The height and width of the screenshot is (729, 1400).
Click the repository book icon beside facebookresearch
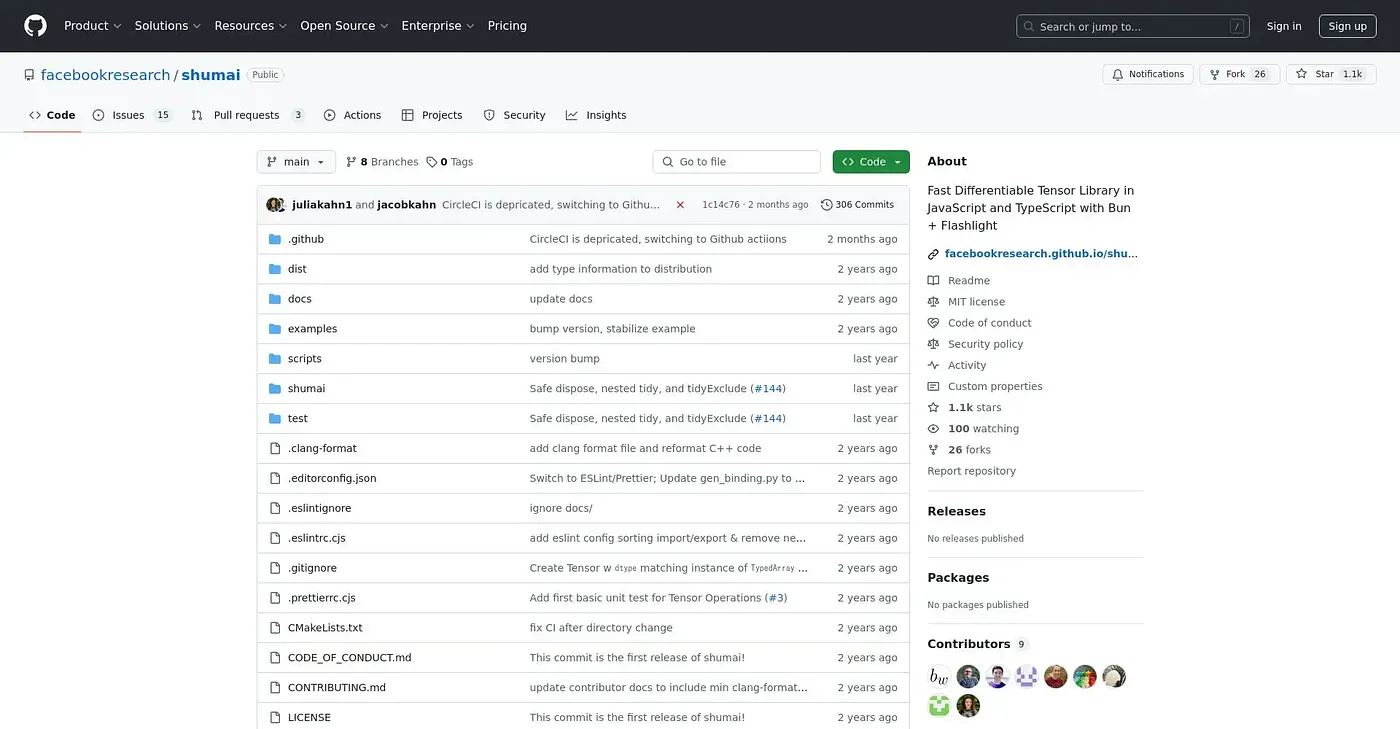click(30, 75)
